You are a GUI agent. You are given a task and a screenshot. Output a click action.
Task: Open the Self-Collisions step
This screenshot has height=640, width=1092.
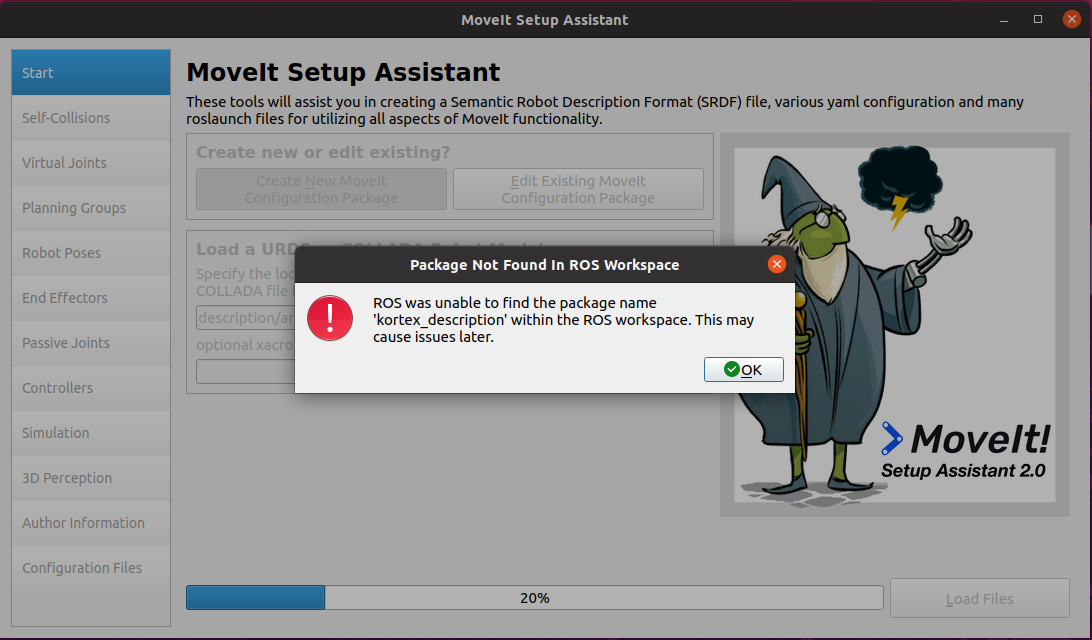tap(90, 117)
